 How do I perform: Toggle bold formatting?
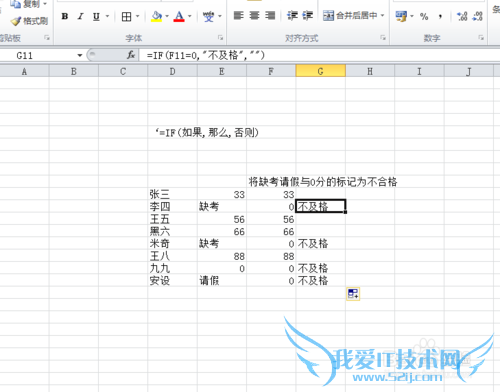(x=65, y=16)
